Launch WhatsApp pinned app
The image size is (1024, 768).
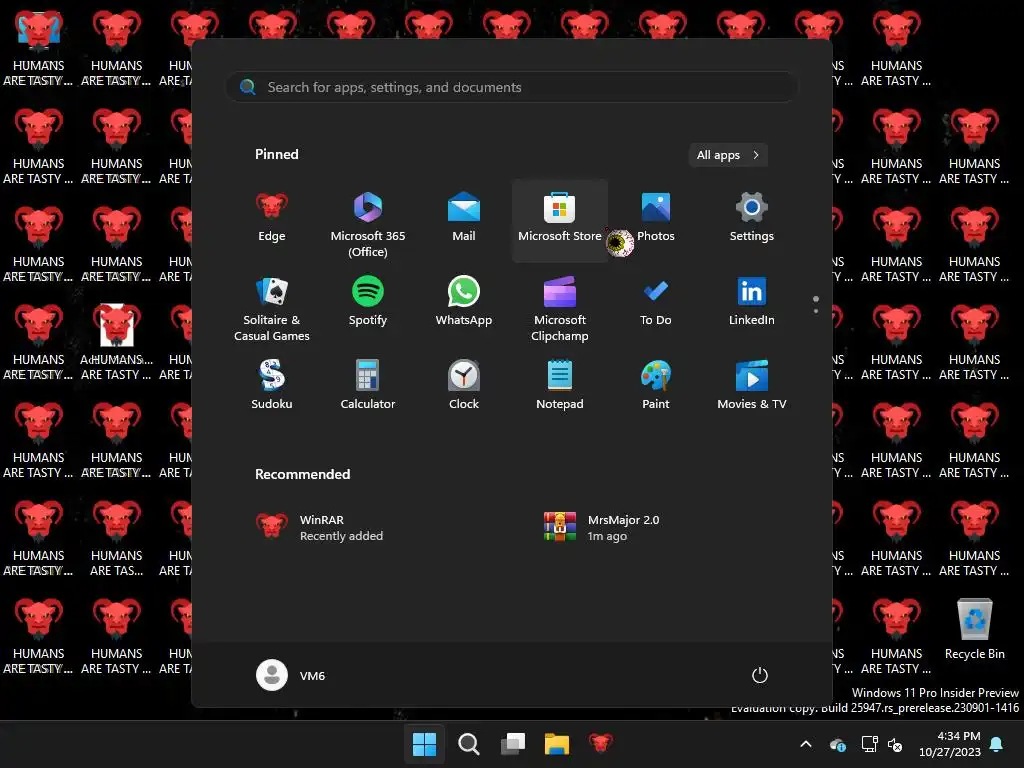click(464, 304)
